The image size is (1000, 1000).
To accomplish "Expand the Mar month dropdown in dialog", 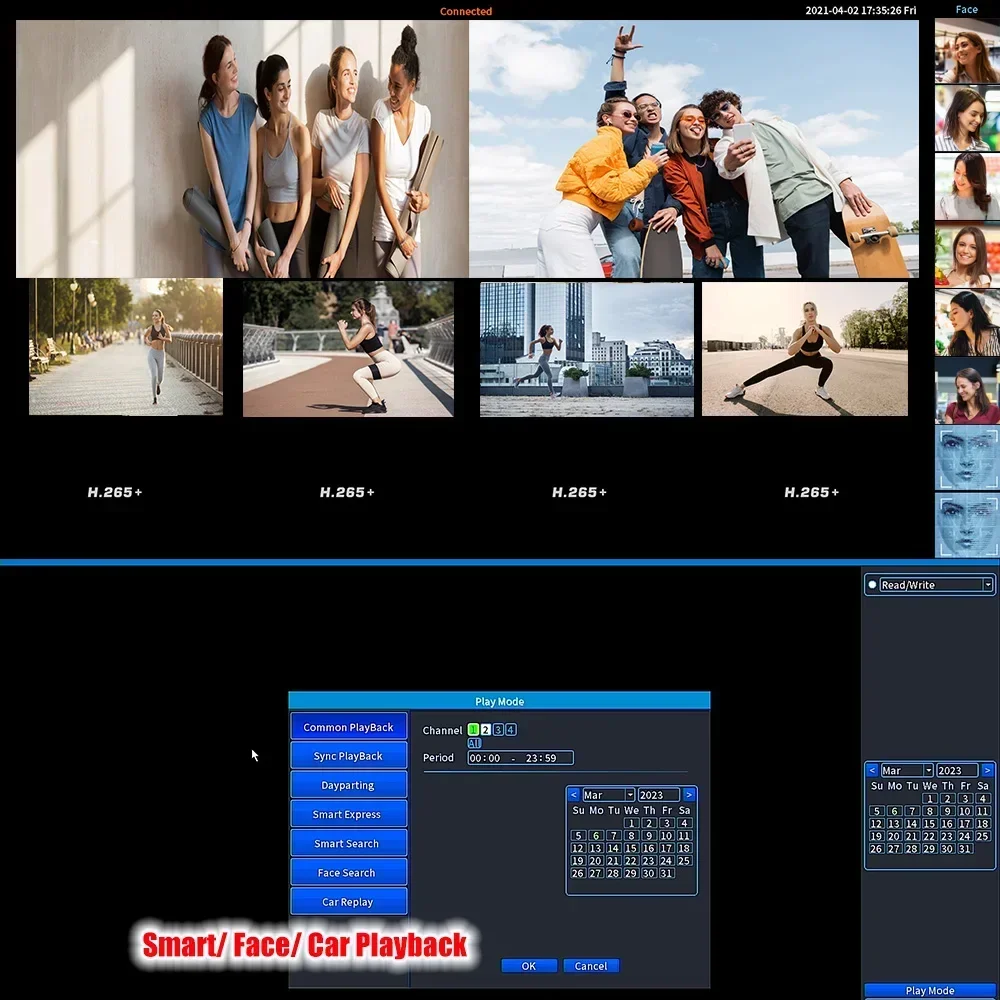I will (x=630, y=795).
